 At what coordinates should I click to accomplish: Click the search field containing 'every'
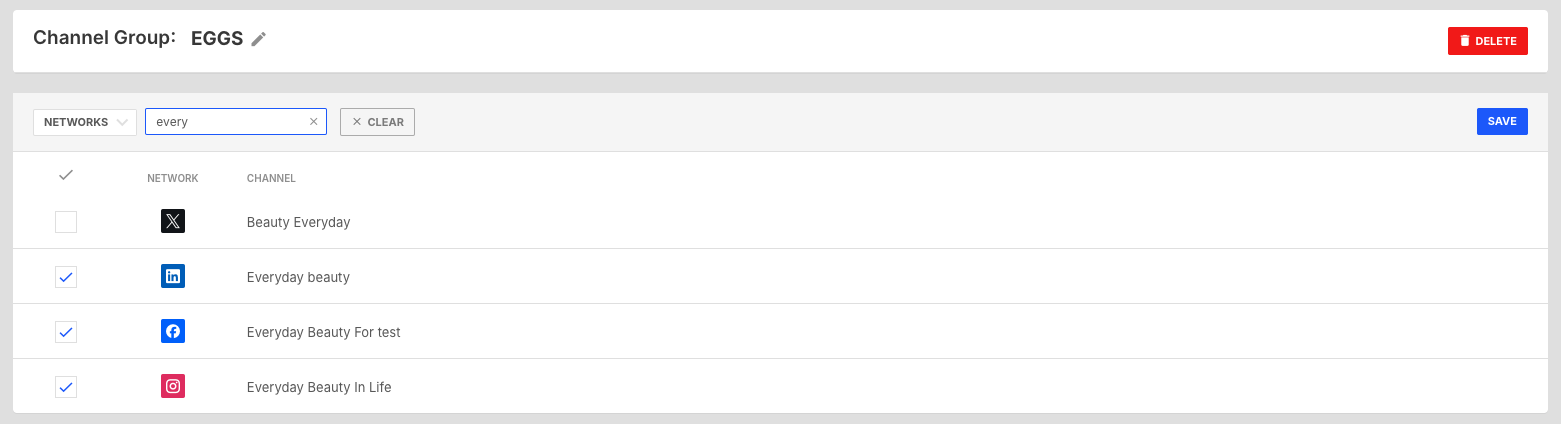(x=236, y=122)
